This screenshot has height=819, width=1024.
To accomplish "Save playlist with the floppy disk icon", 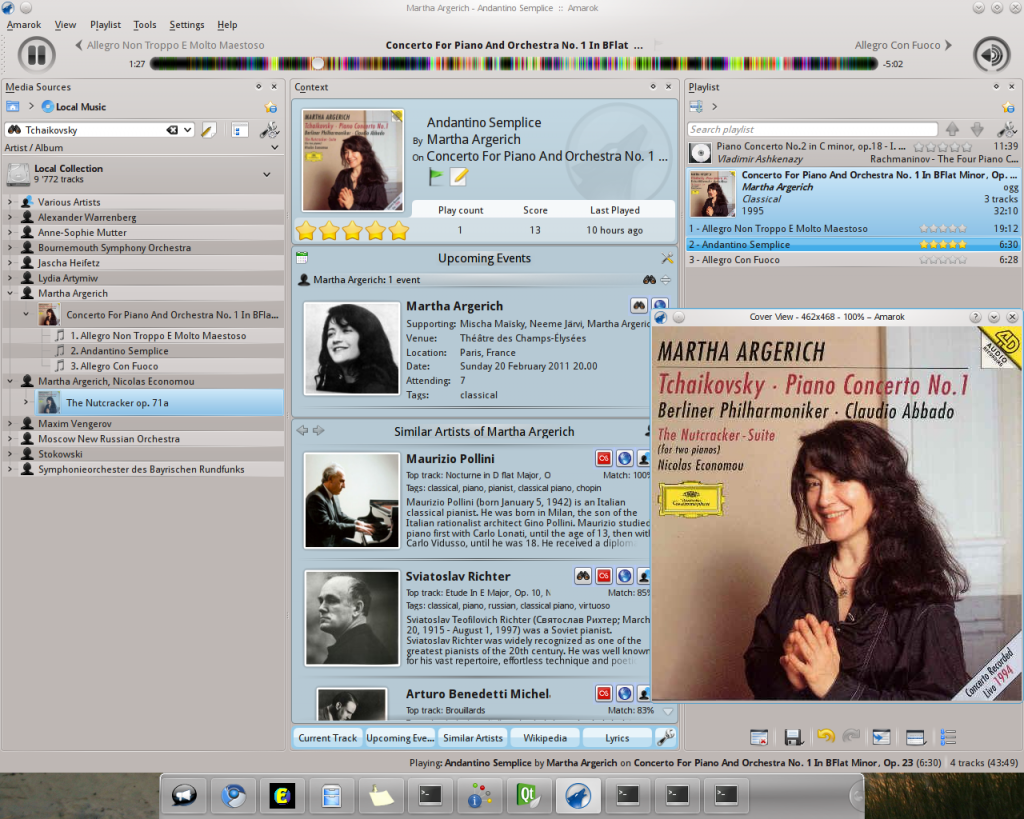I will [x=793, y=737].
